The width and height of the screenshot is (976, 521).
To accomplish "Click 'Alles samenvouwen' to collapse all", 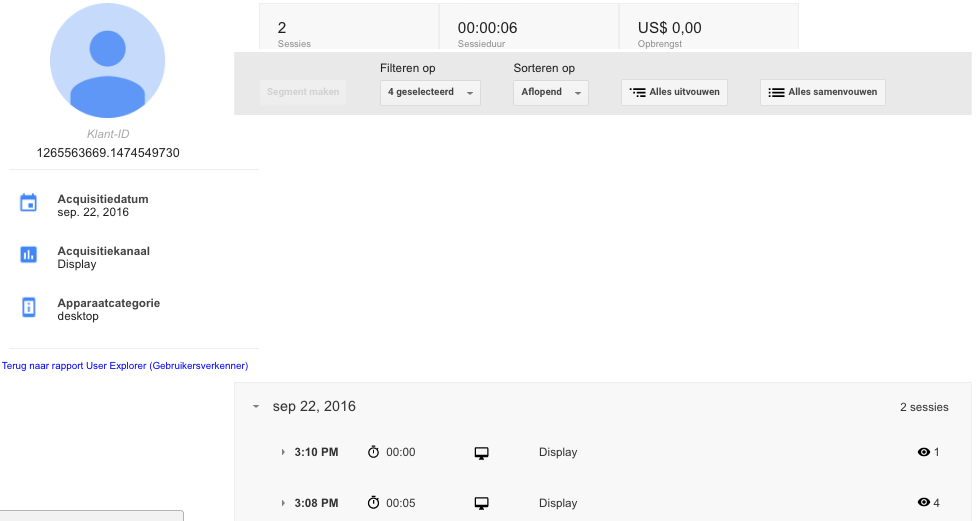I will tap(822, 92).
